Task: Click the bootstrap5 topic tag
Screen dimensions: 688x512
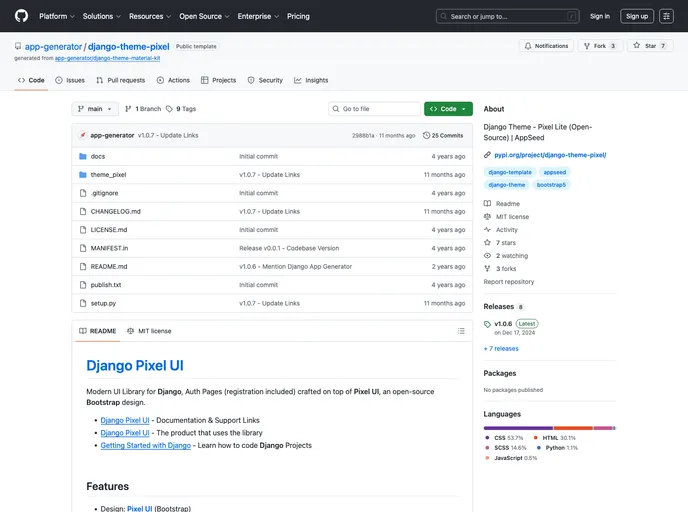Action: 551,185
